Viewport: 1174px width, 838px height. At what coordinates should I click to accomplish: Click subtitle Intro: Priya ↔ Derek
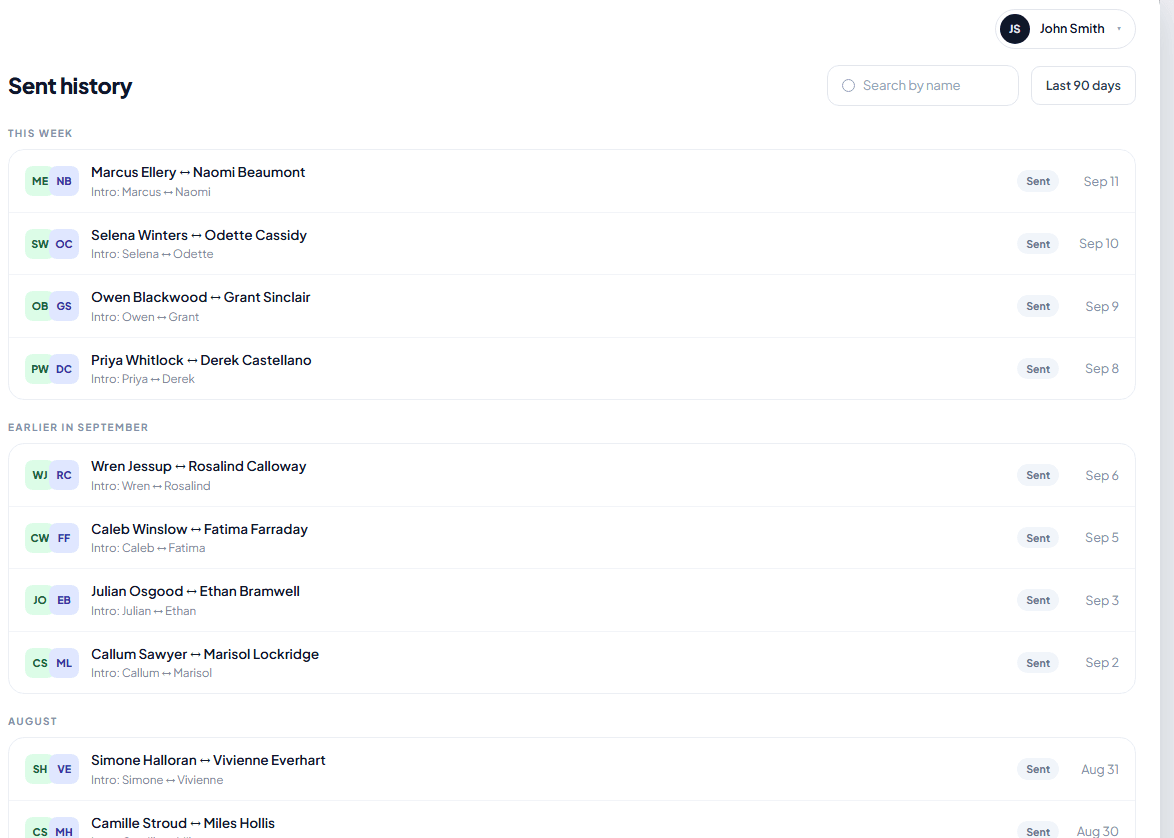143,379
